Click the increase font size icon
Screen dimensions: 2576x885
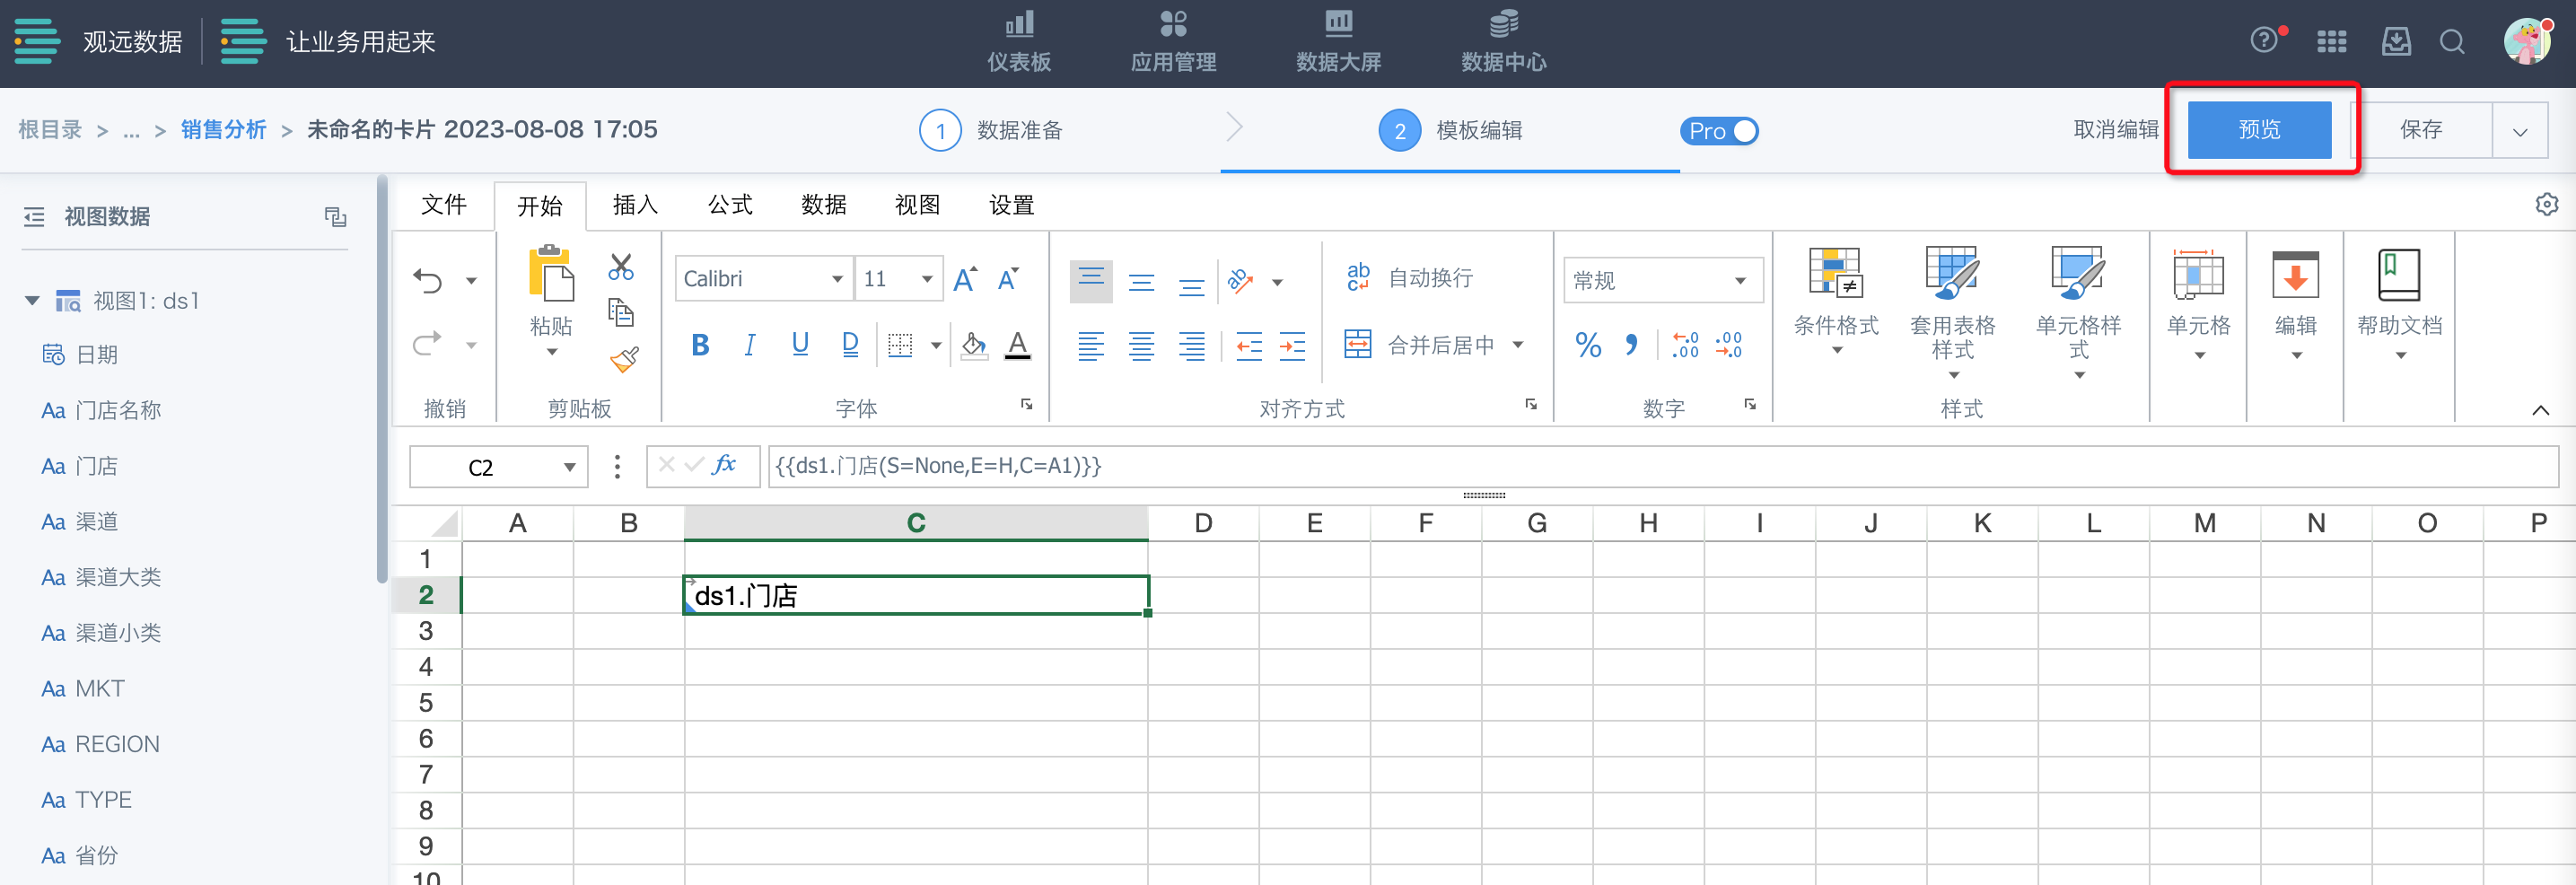pyautogui.click(x=964, y=279)
